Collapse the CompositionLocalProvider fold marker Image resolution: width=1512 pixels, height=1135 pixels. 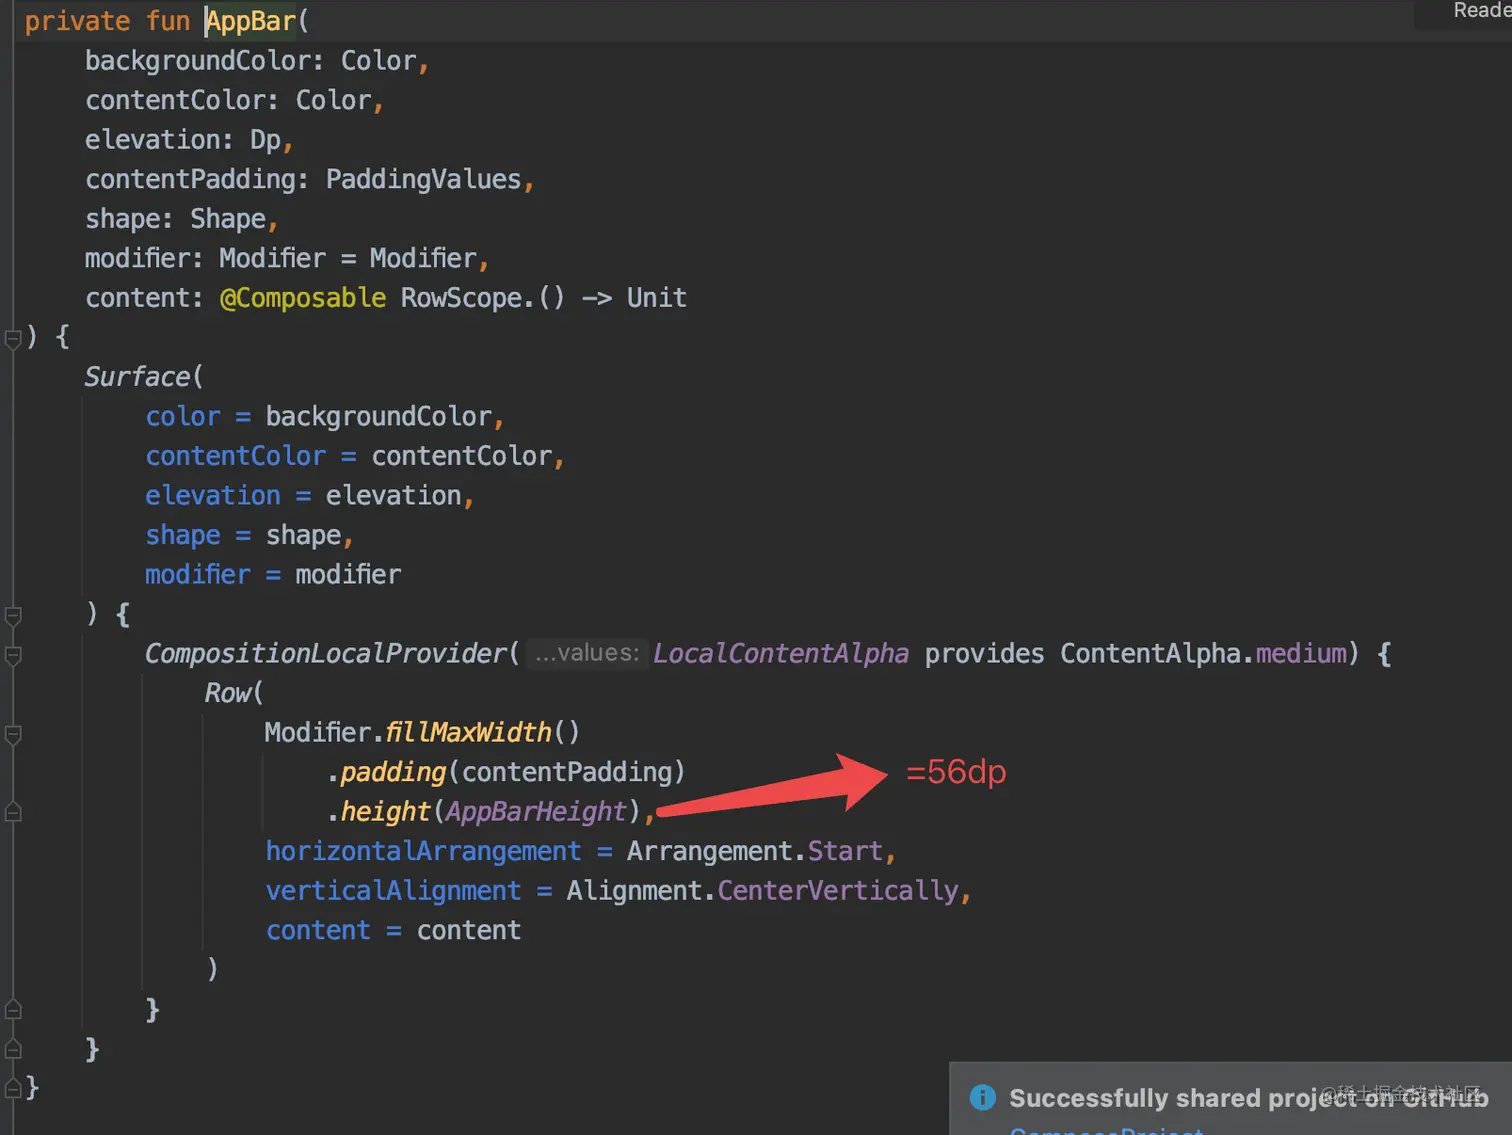click(13, 655)
